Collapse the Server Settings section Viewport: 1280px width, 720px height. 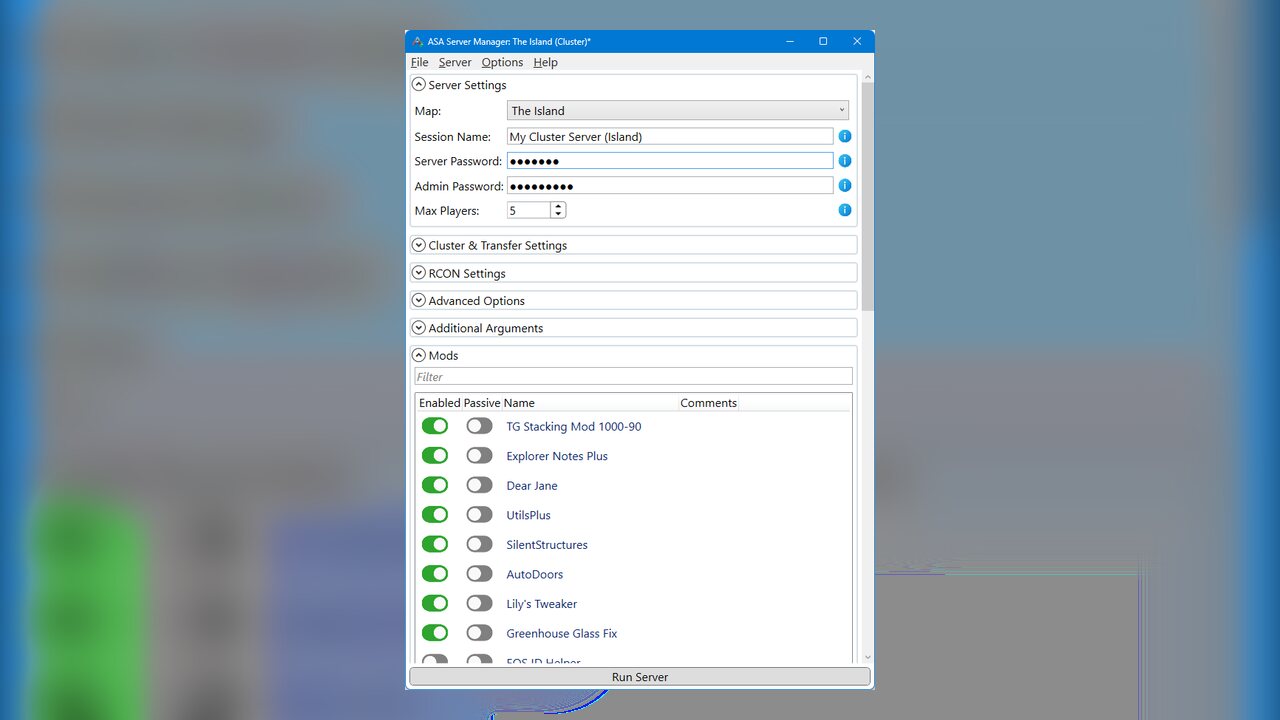[419, 85]
